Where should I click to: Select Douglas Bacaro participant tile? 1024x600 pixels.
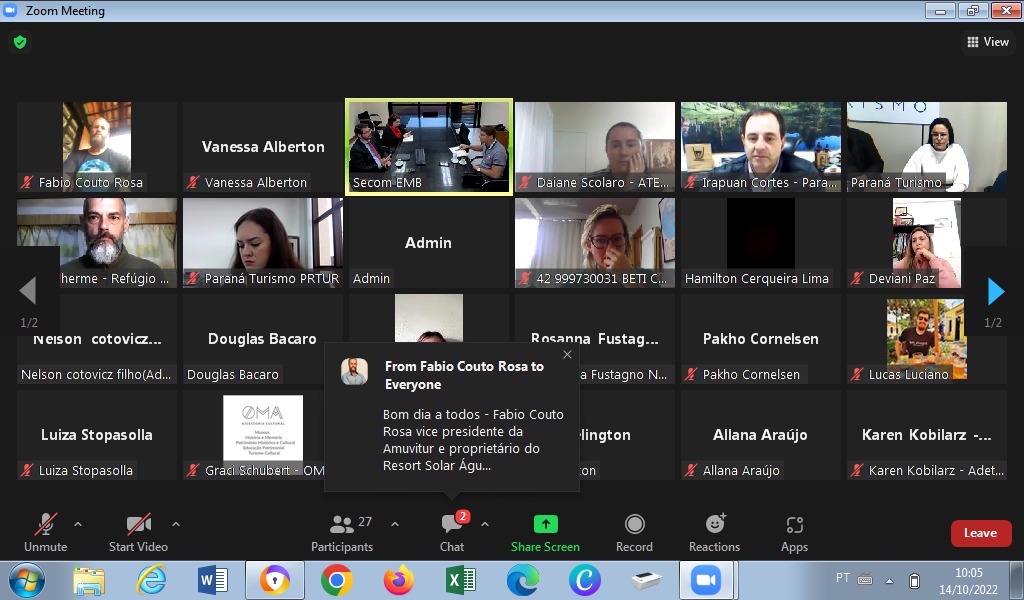263,339
